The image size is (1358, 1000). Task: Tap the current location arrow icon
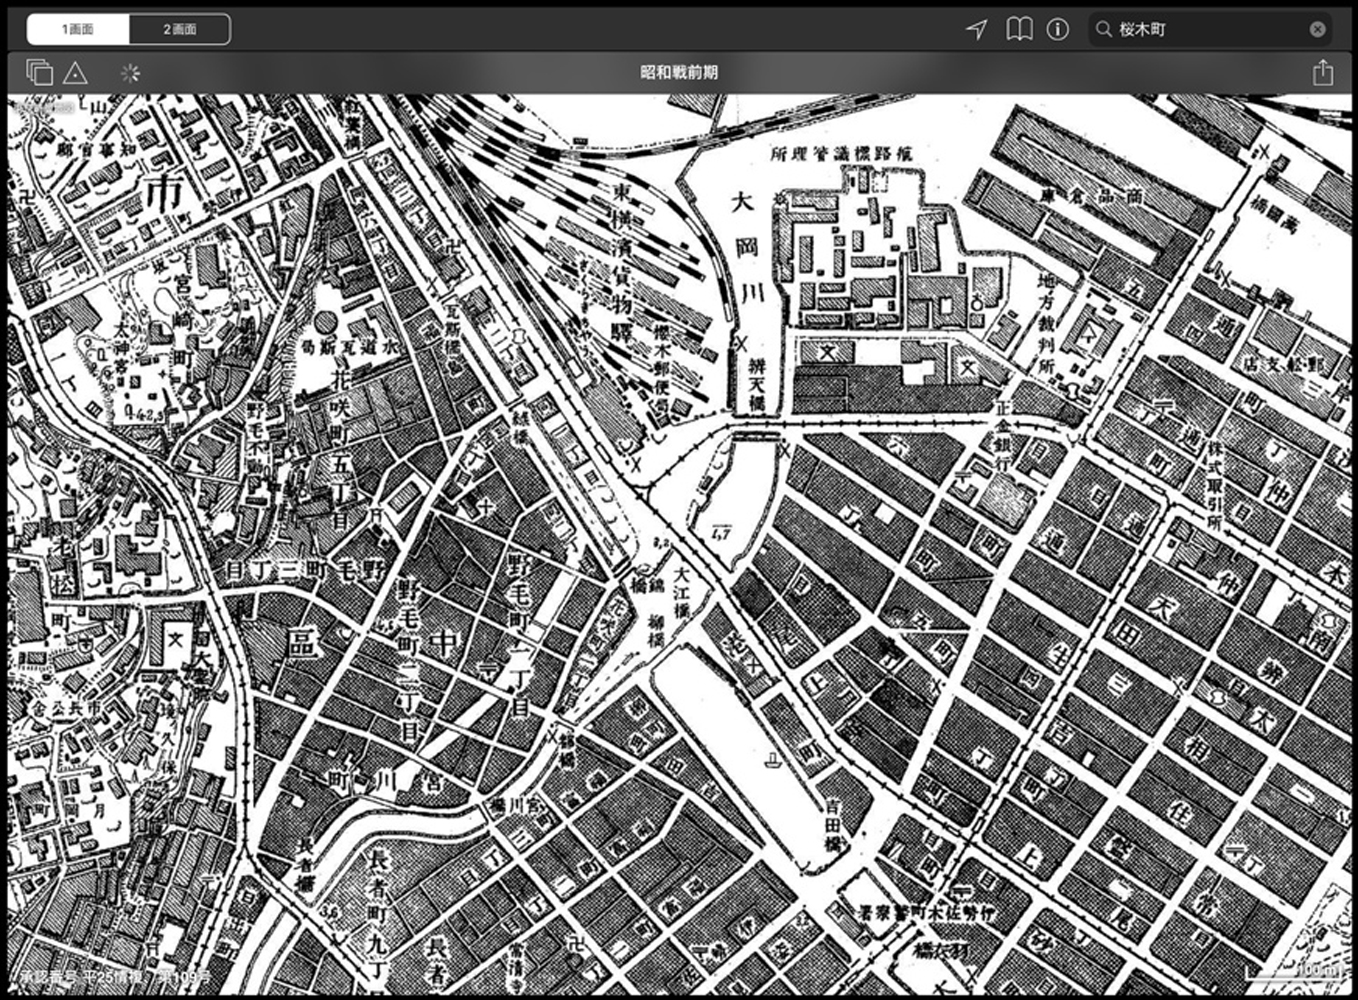(977, 29)
